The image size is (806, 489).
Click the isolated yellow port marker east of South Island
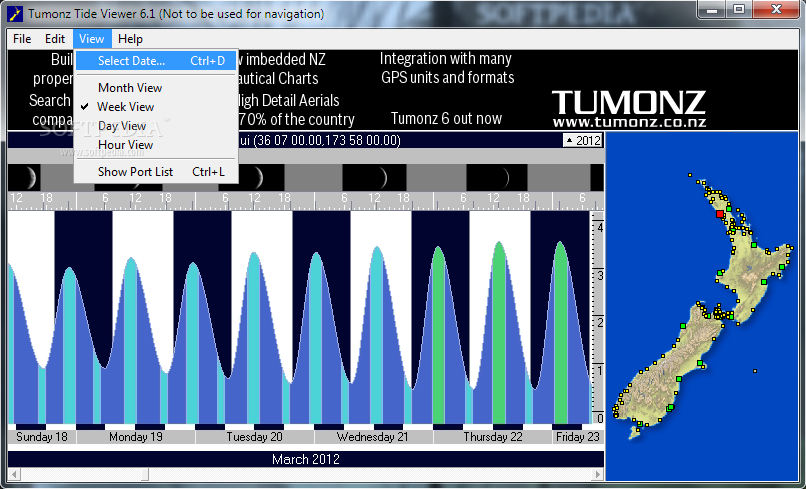[x=755, y=371]
